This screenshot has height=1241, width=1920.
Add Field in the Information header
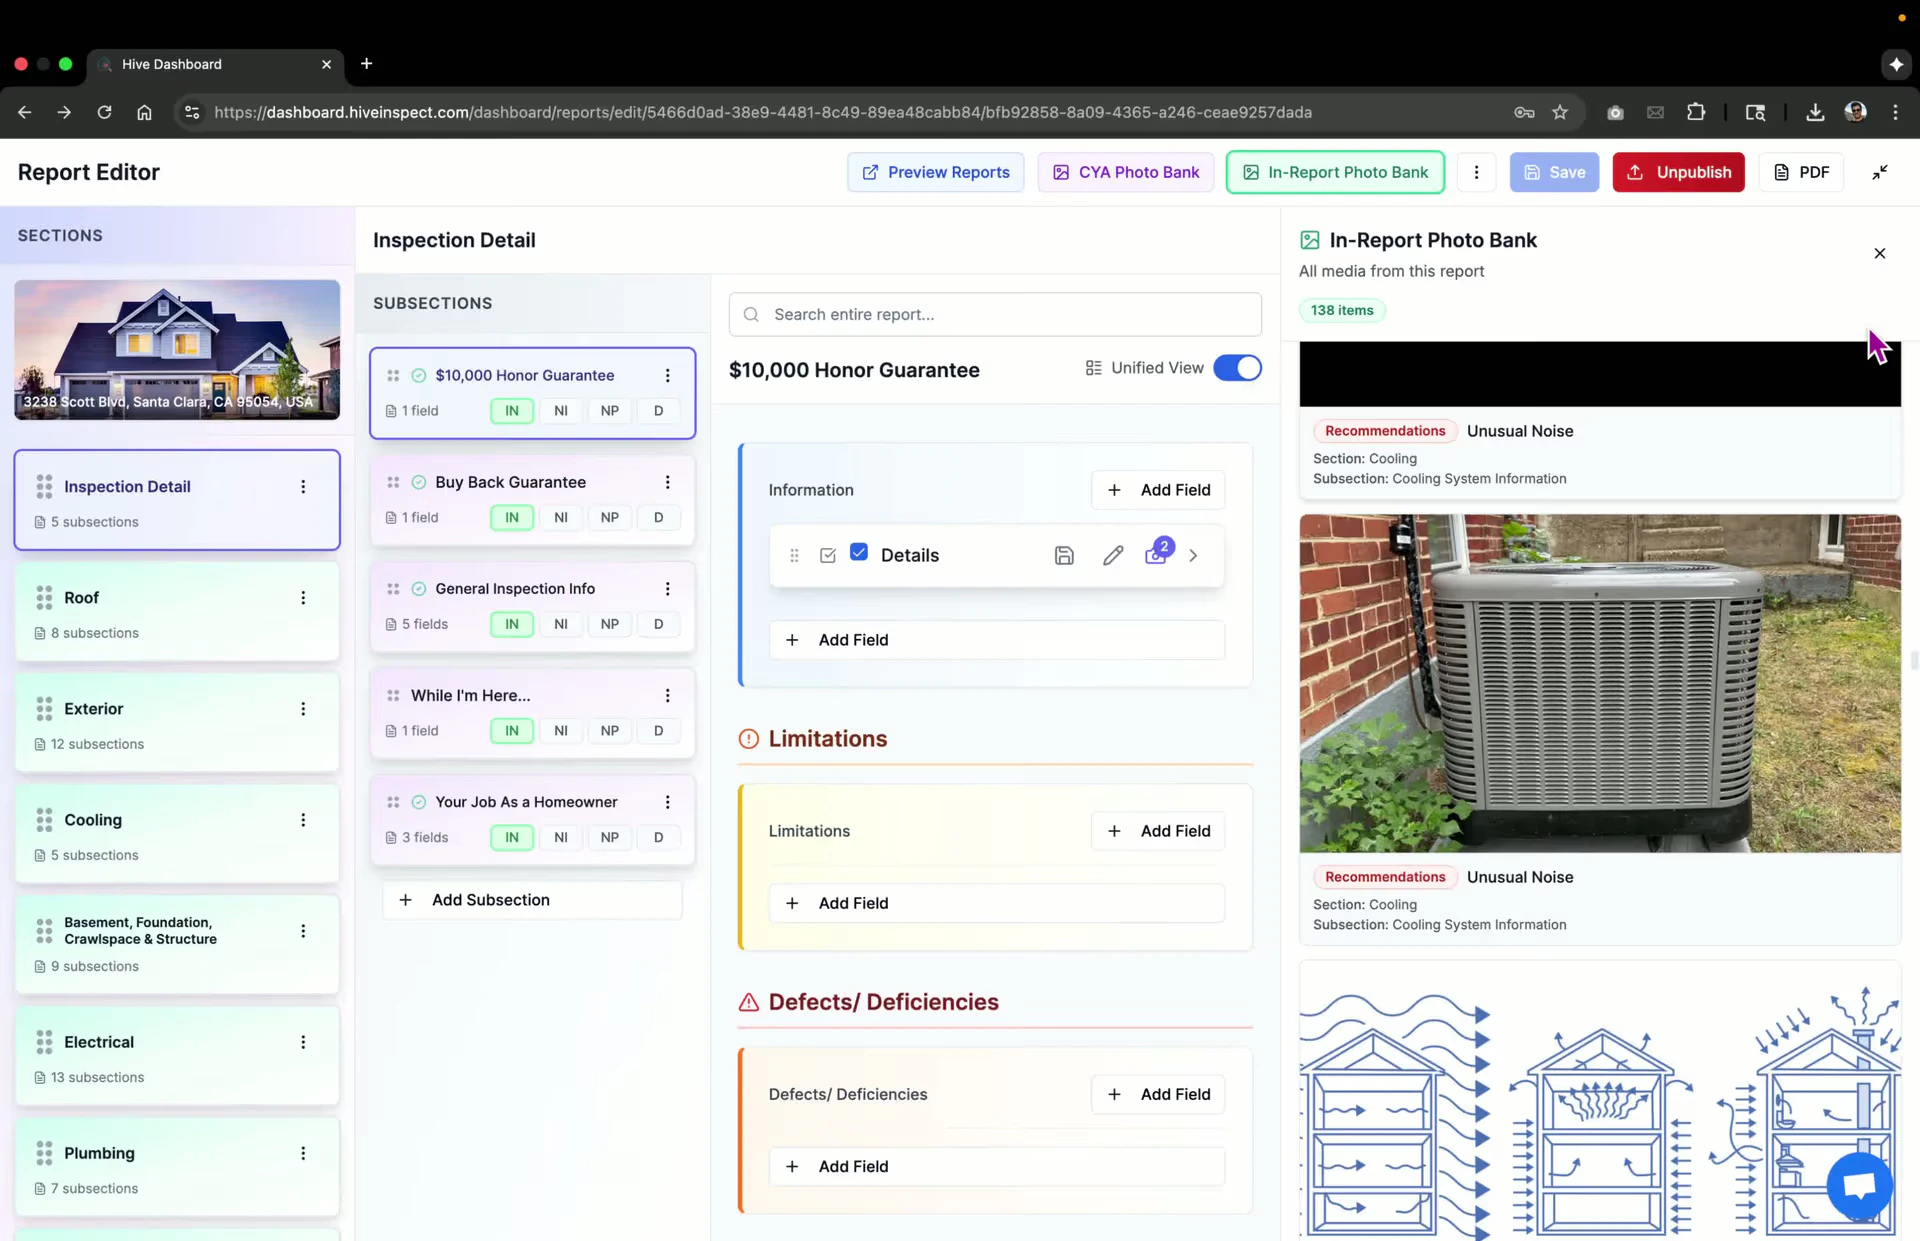[1158, 490]
